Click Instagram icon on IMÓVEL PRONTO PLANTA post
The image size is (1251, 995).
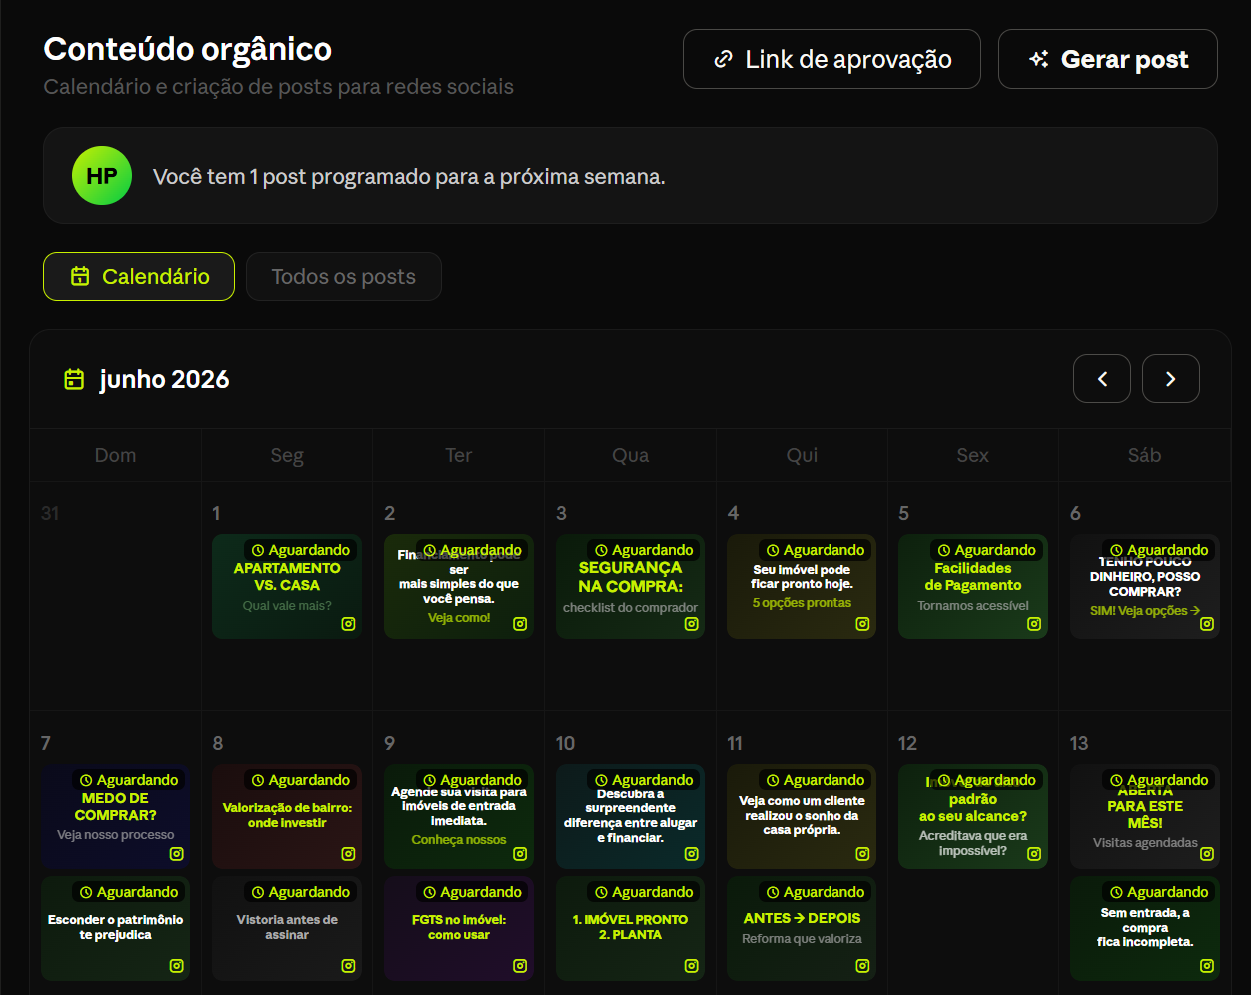[691, 966]
